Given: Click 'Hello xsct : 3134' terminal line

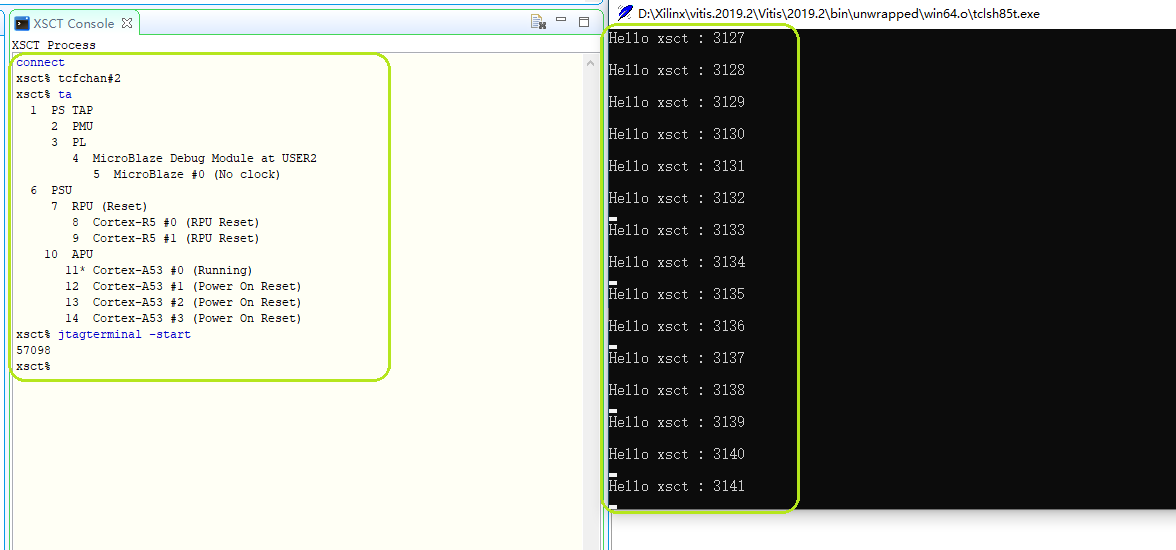Looking at the screenshot, I should (676, 263).
